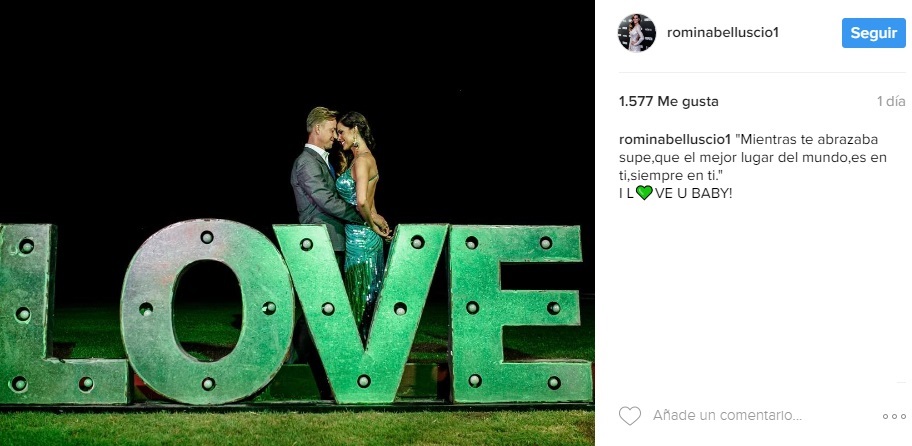
Task: Click the bold rominabelluscio1 username in caption
Action: (x=681, y=139)
